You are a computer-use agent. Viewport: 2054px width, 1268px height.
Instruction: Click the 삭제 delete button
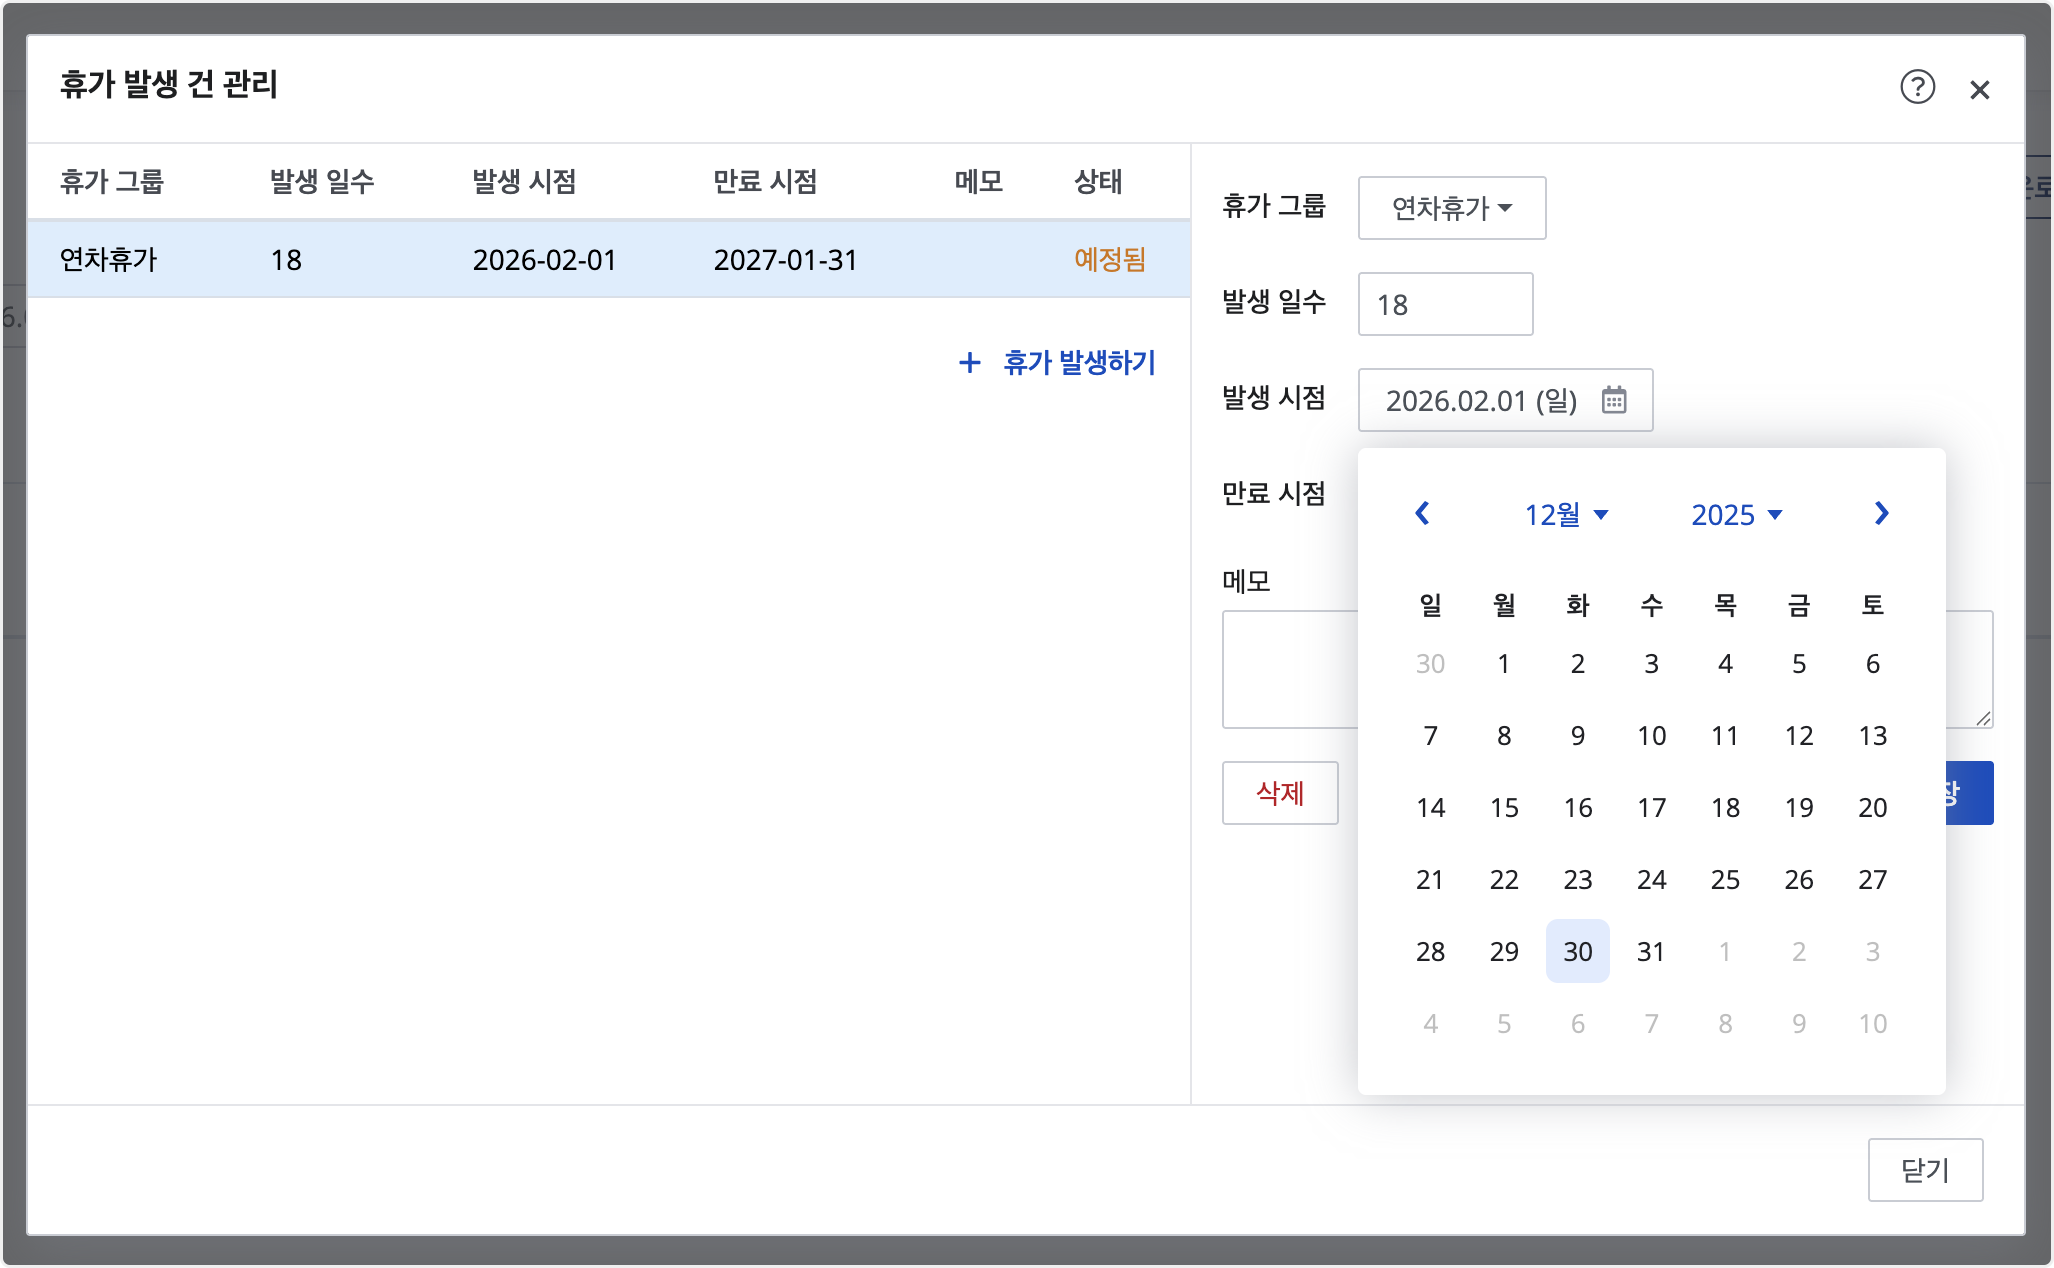tap(1279, 793)
